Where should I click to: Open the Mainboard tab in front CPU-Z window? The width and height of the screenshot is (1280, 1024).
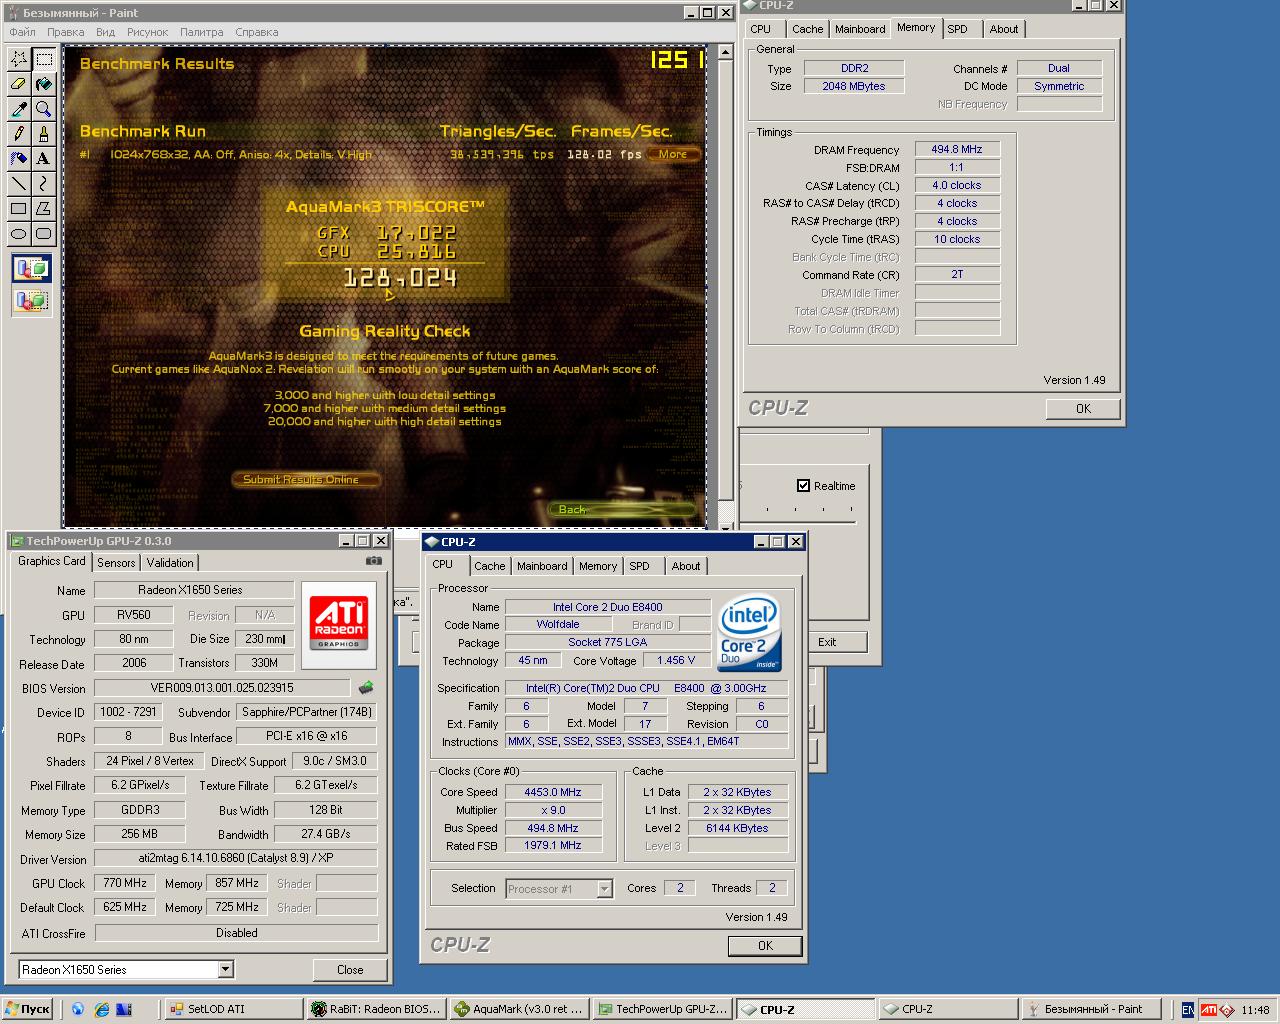(x=541, y=566)
